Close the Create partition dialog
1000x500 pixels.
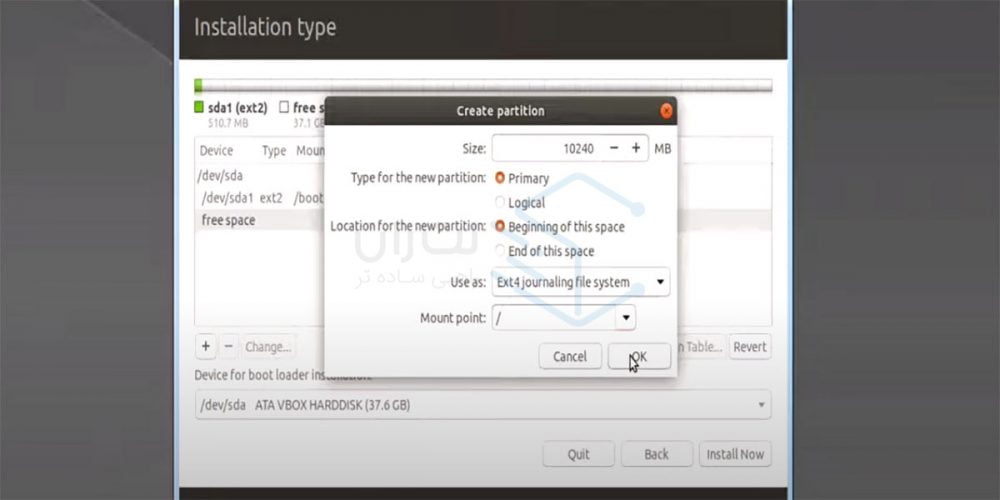(x=666, y=111)
